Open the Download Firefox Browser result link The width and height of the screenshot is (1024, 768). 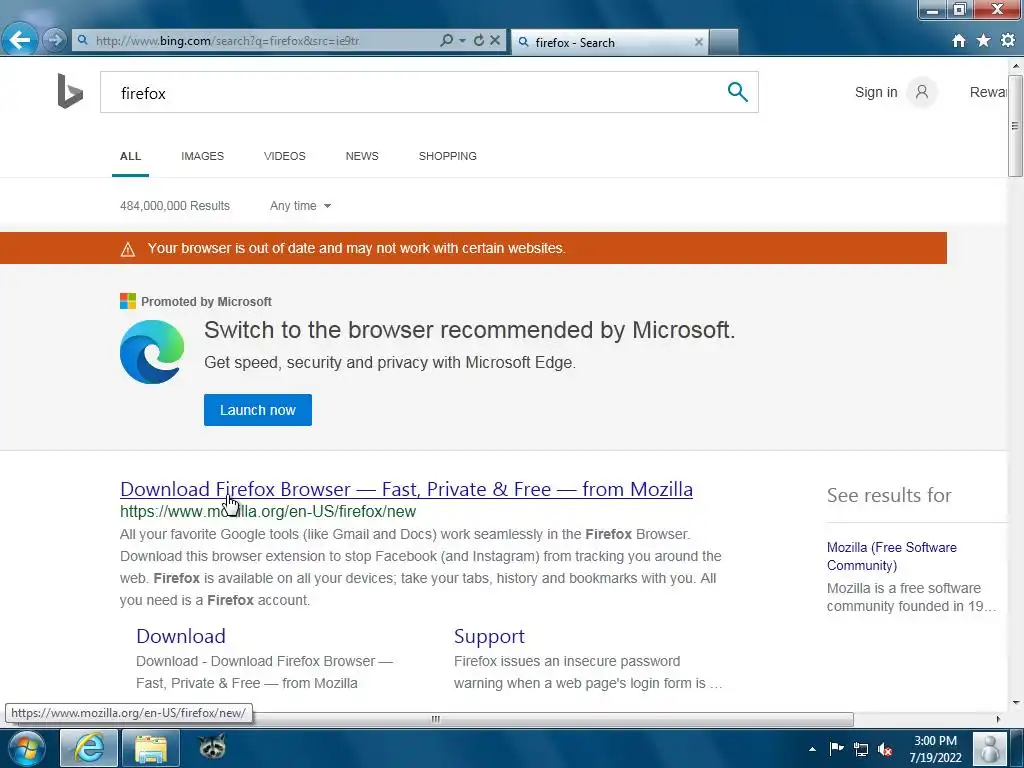click(x=406, y=489)
